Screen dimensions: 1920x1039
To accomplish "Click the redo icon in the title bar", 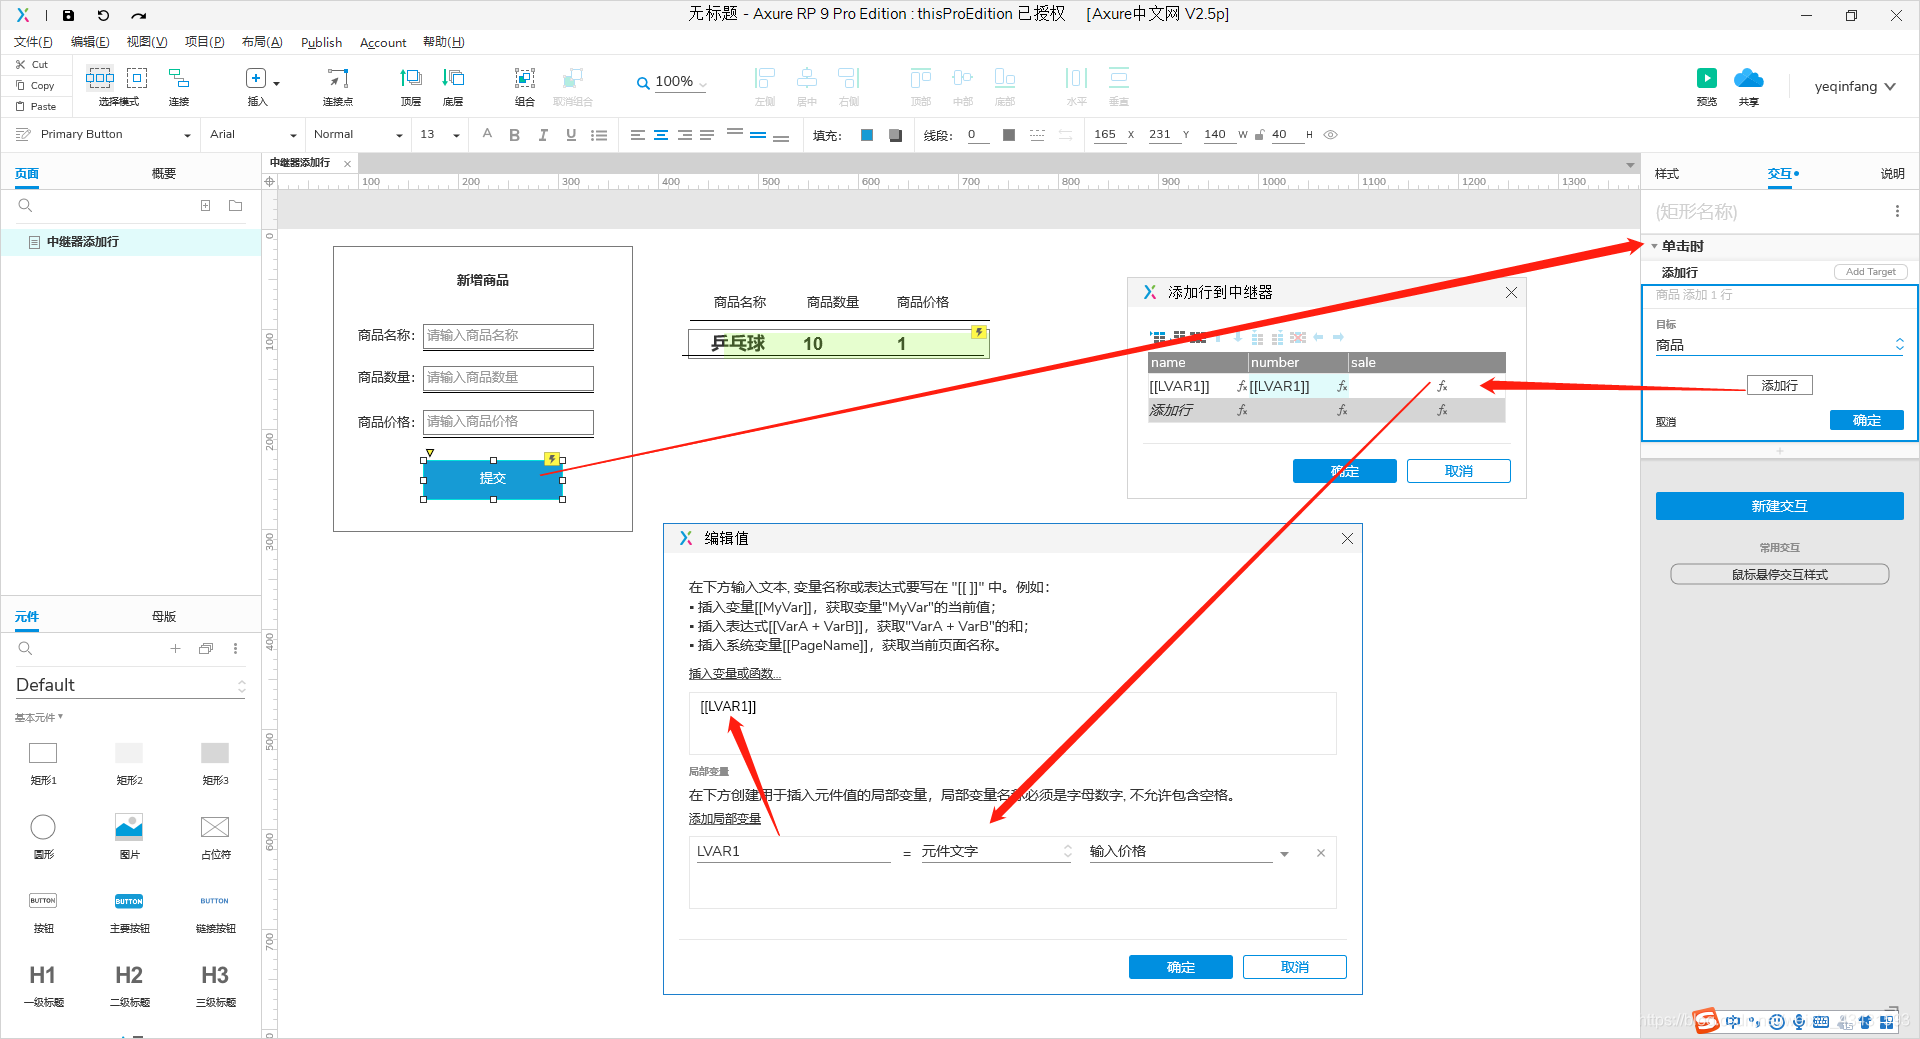I will pyautogui.click(x=139, y=15).
